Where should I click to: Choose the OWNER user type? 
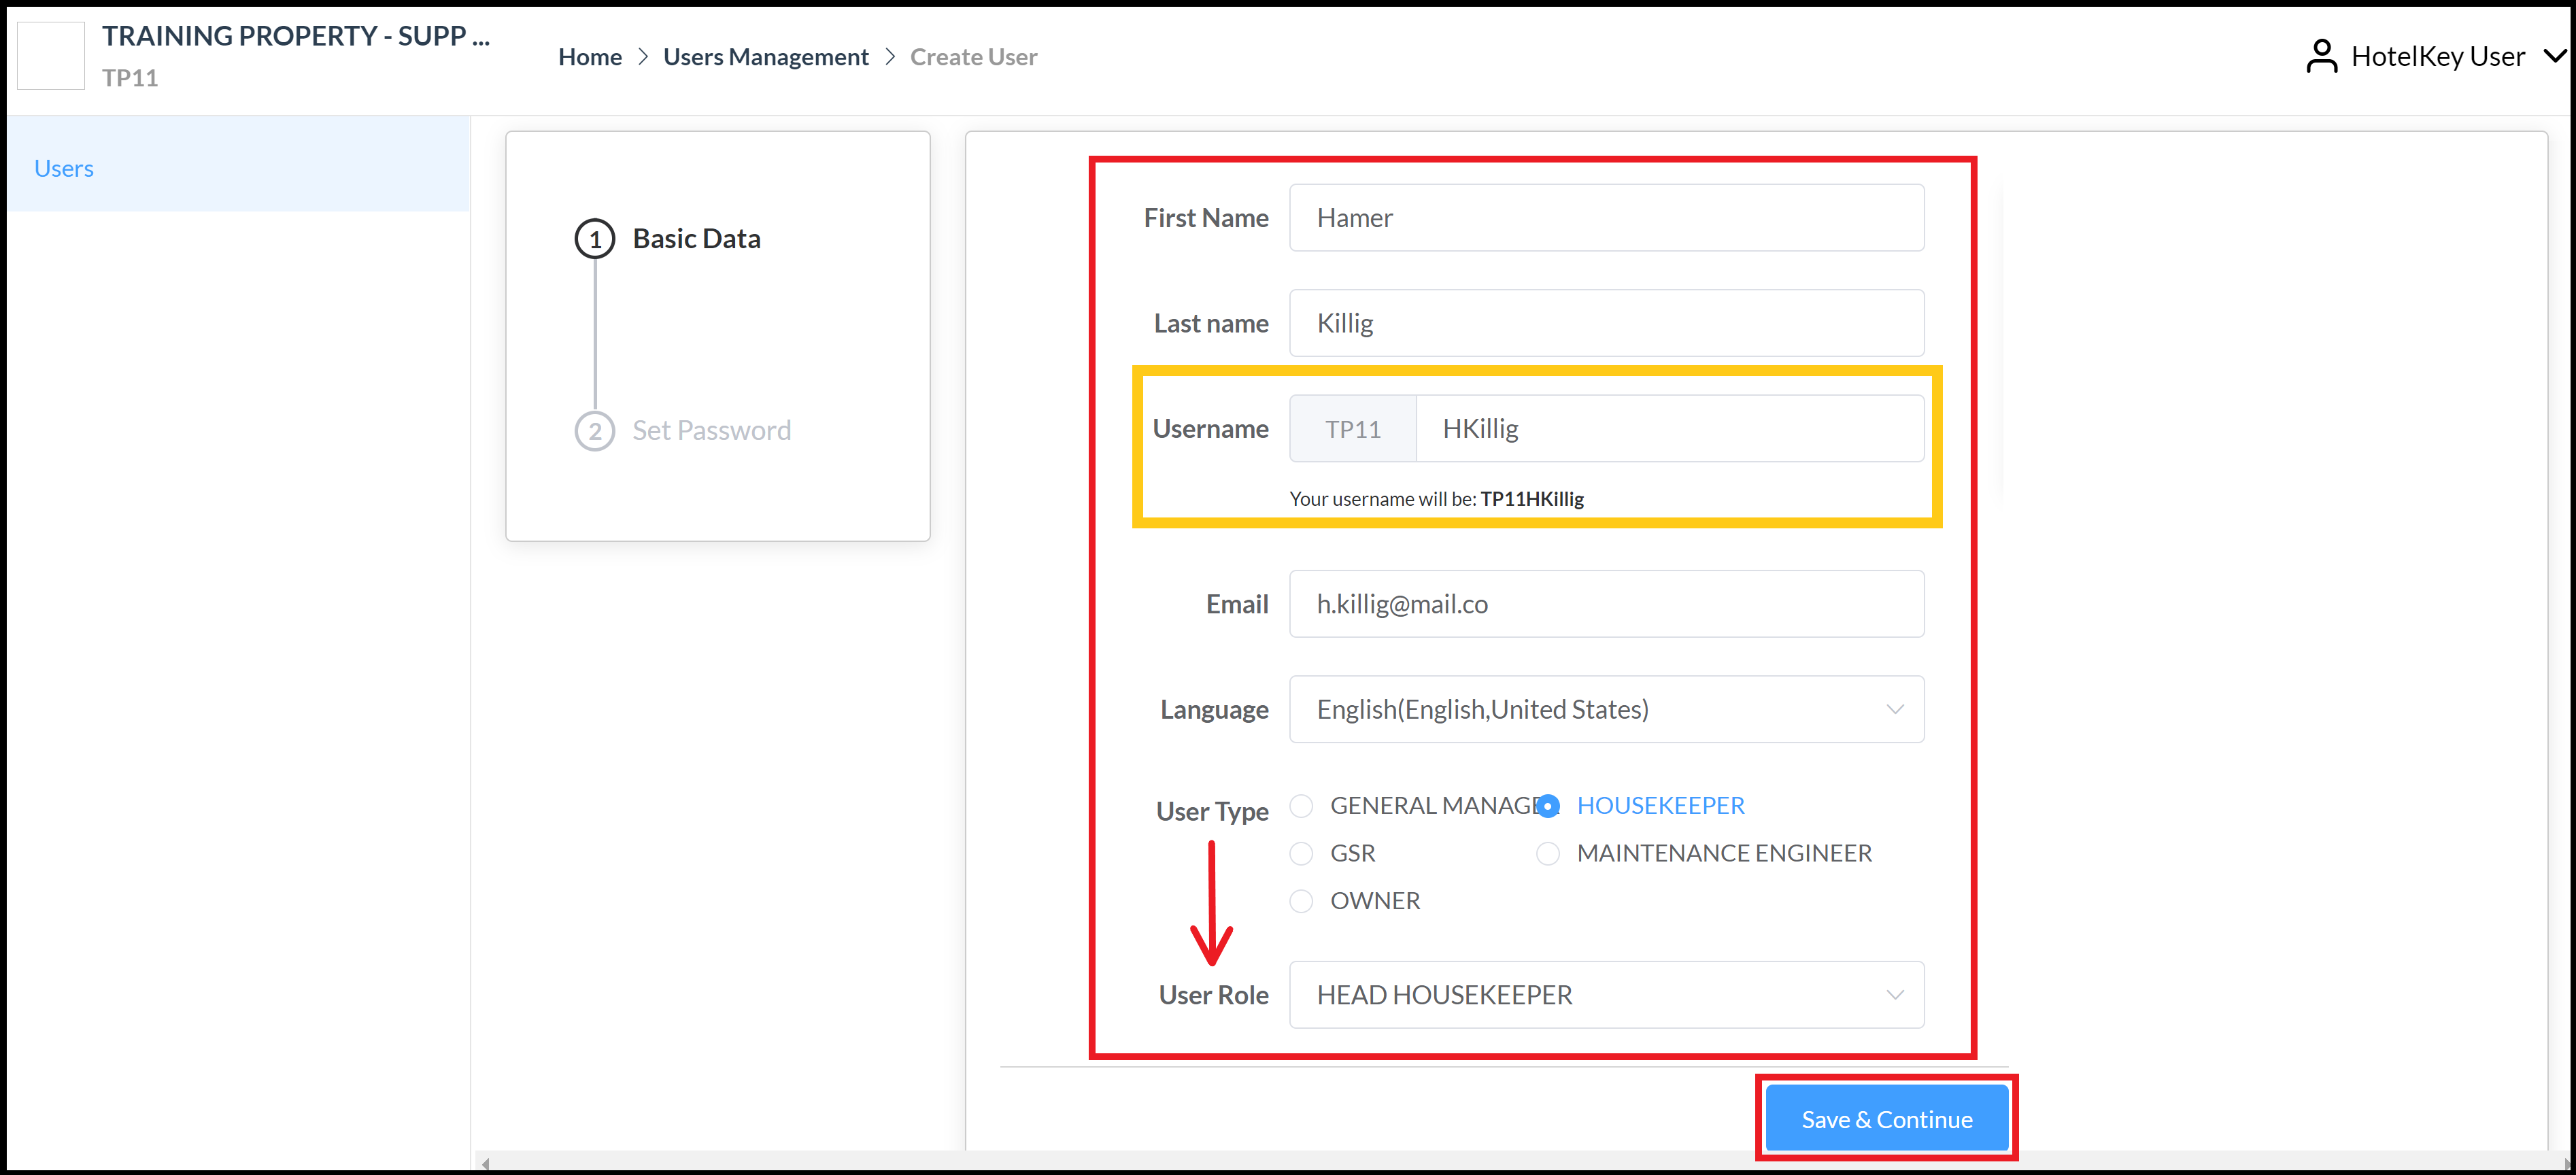pyautogui.click(x=1301, y=900)
